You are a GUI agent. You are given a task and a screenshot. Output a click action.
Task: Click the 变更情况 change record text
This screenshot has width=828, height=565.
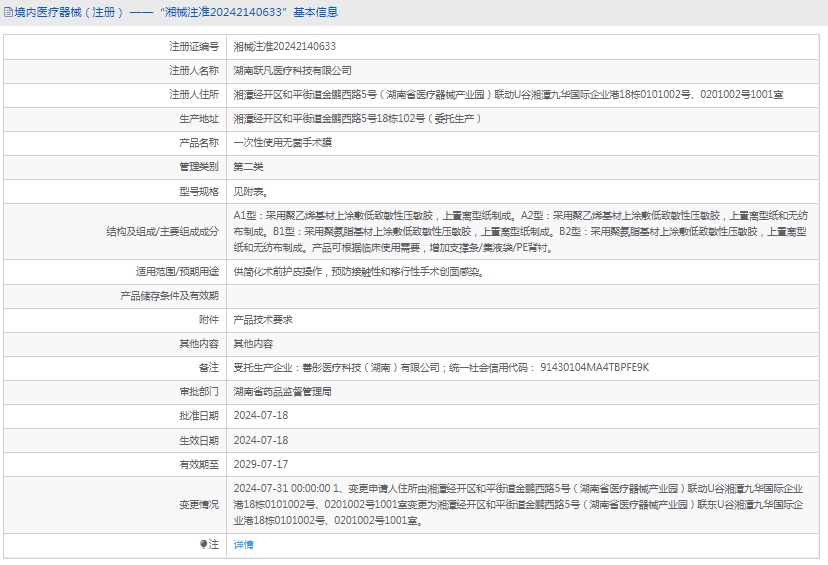click(x=518, y=504)
